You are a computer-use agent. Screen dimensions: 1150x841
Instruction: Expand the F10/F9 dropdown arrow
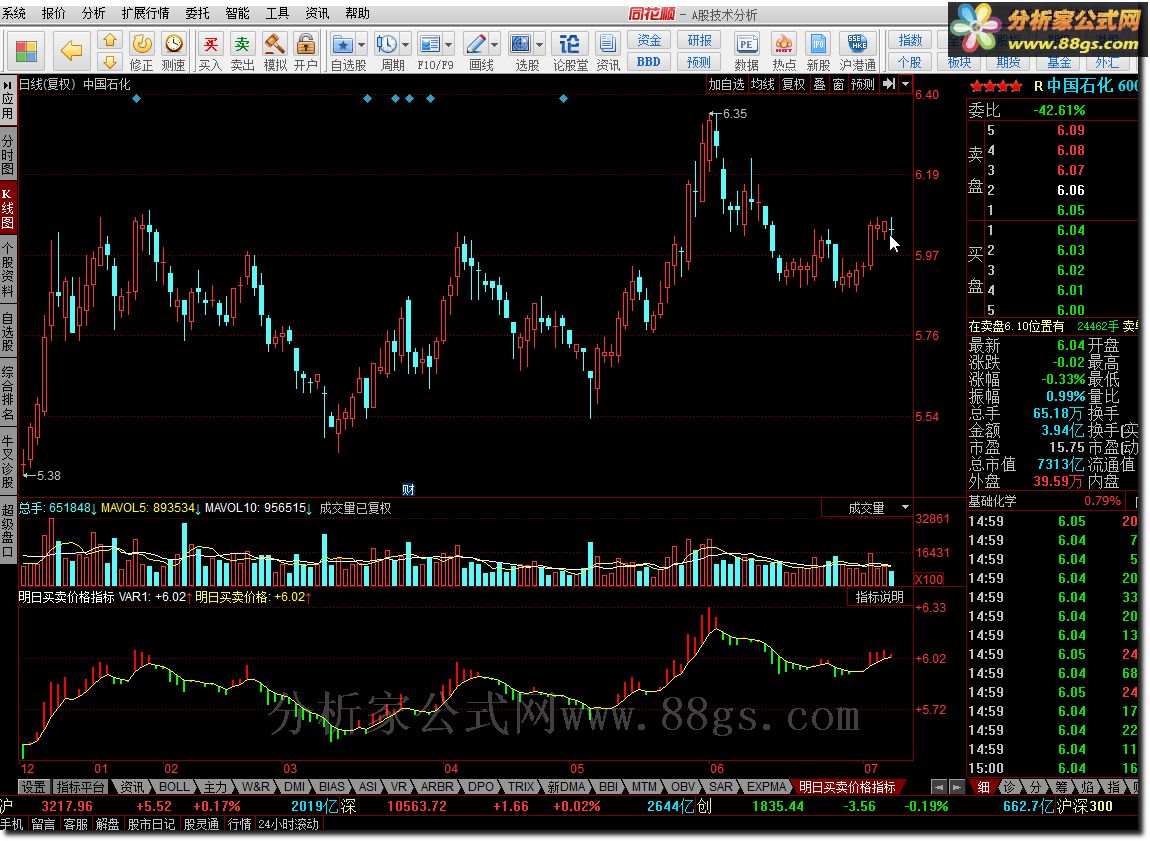(449, 45)
